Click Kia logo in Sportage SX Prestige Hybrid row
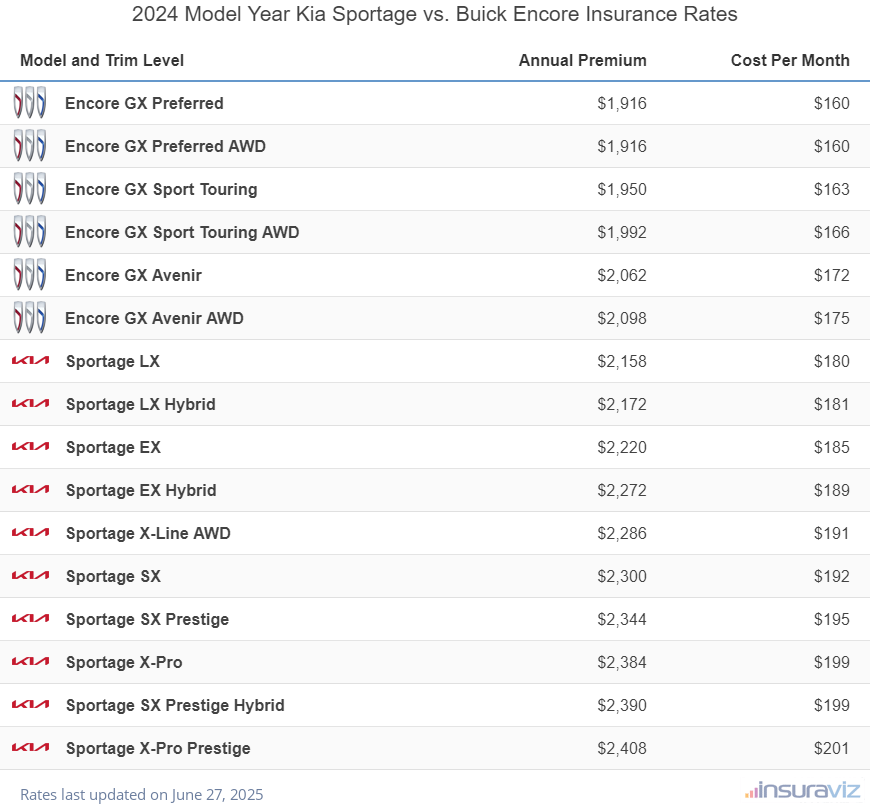Image resolution: width=870 pixels, height=810 pixels. tap(31, 705)
